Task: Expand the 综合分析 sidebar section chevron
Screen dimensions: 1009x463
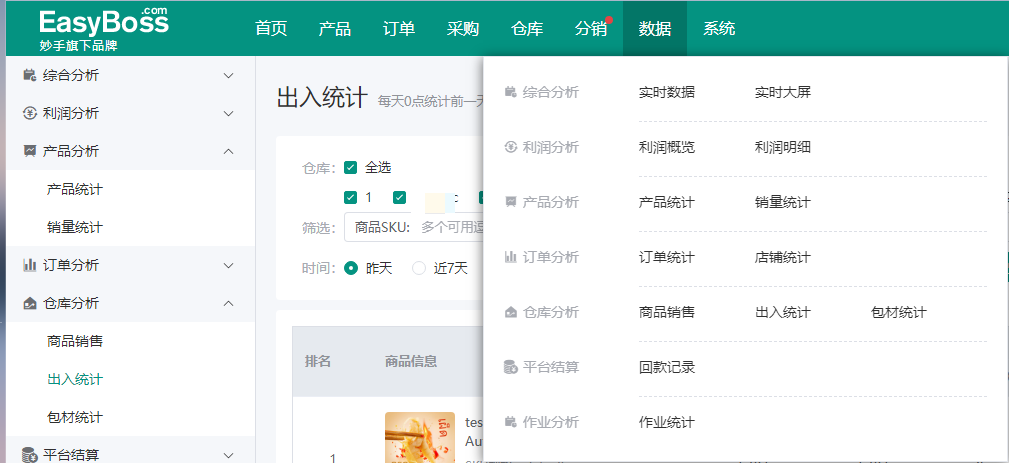Action: point(228,75)
